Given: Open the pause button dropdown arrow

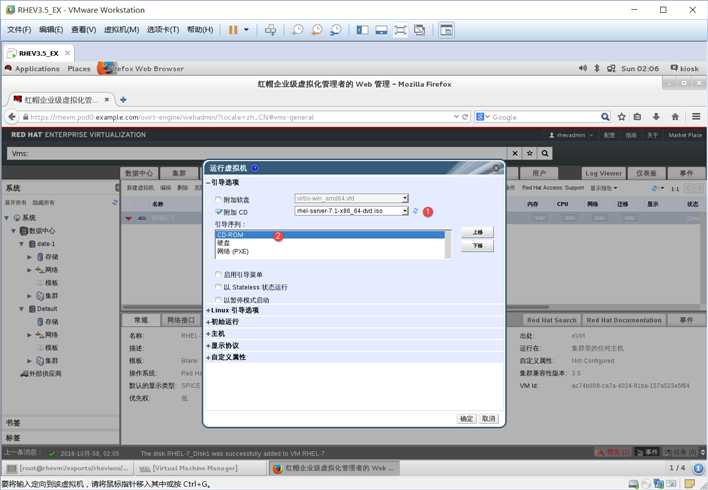Looking at the screenshot, I should 246,30.
